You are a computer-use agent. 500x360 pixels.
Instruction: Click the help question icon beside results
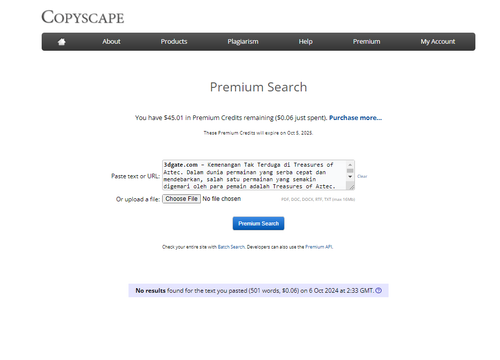click(378, 291)
